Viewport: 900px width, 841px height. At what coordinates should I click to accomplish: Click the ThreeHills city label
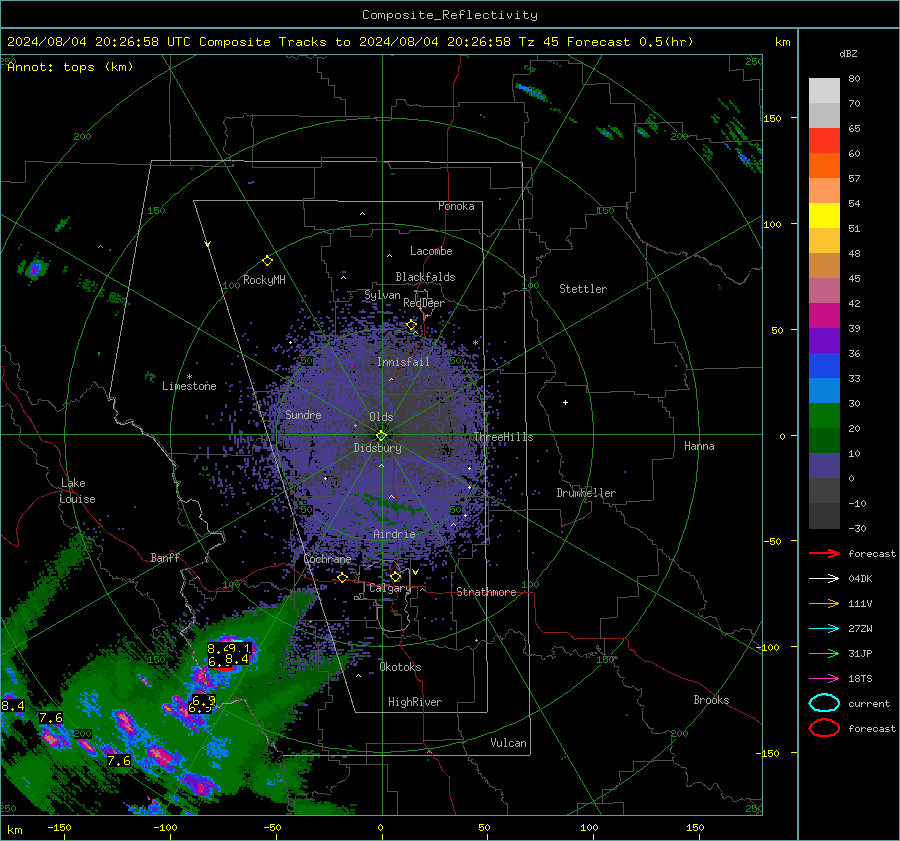pos(503,437)
